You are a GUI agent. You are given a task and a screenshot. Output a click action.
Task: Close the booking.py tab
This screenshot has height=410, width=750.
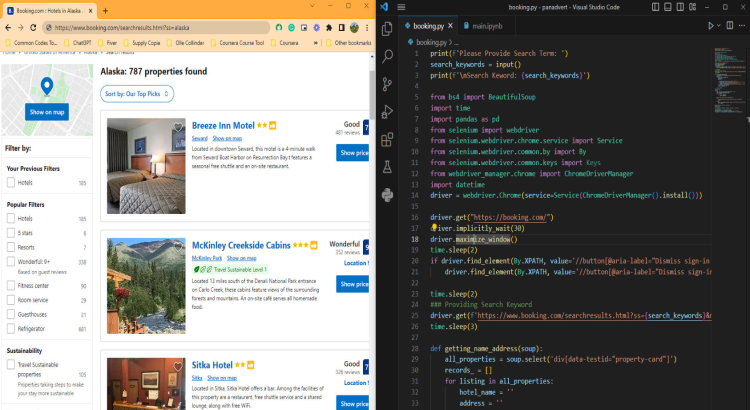pos(450,26)
